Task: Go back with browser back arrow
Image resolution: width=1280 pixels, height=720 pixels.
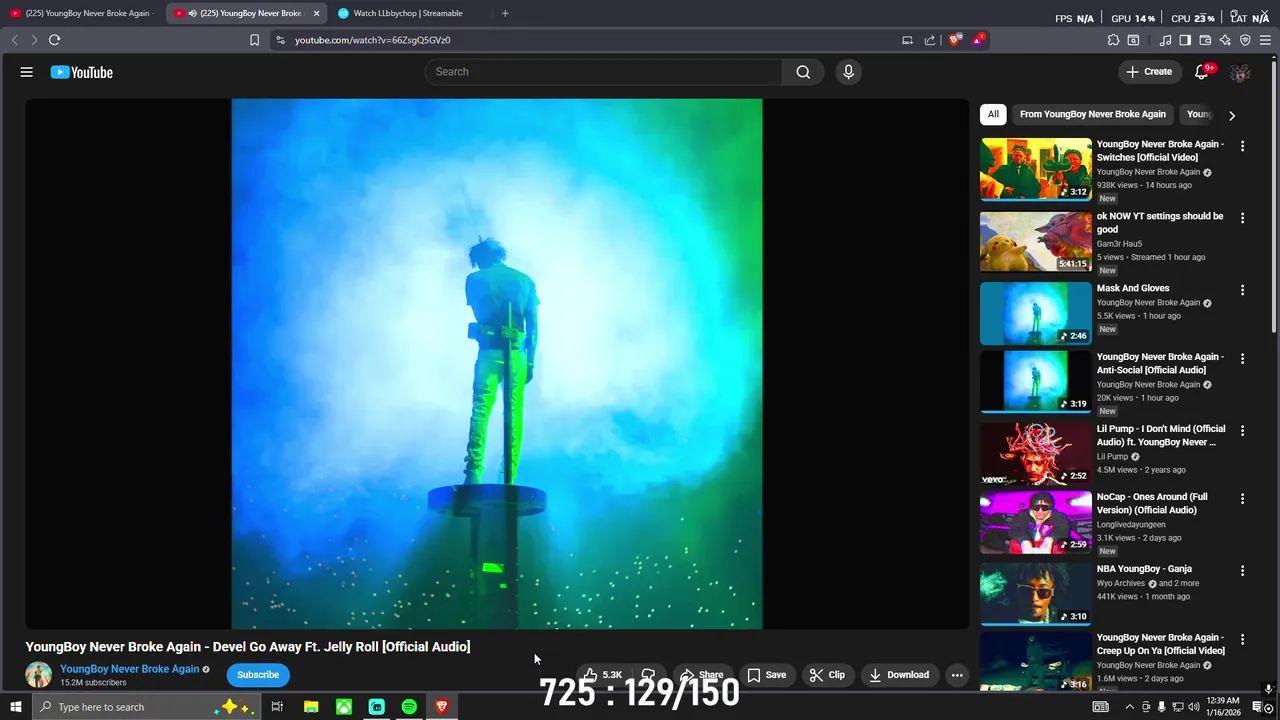Action: click(x=14, y=40)
